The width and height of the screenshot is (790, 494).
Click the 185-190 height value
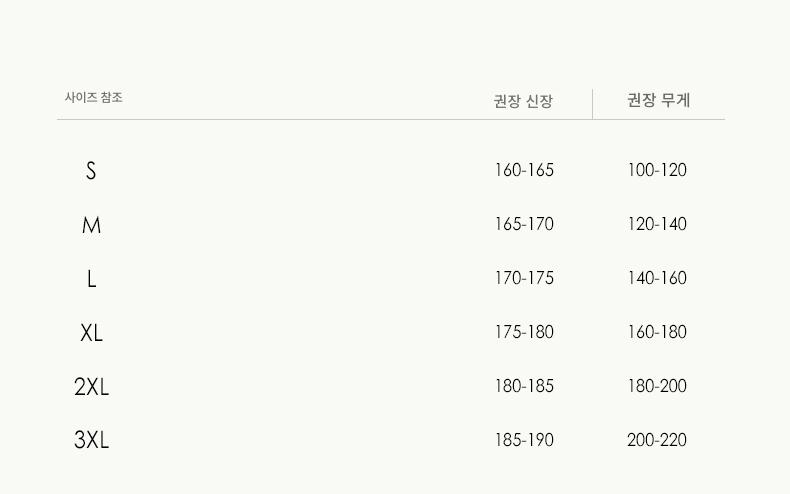524,440
